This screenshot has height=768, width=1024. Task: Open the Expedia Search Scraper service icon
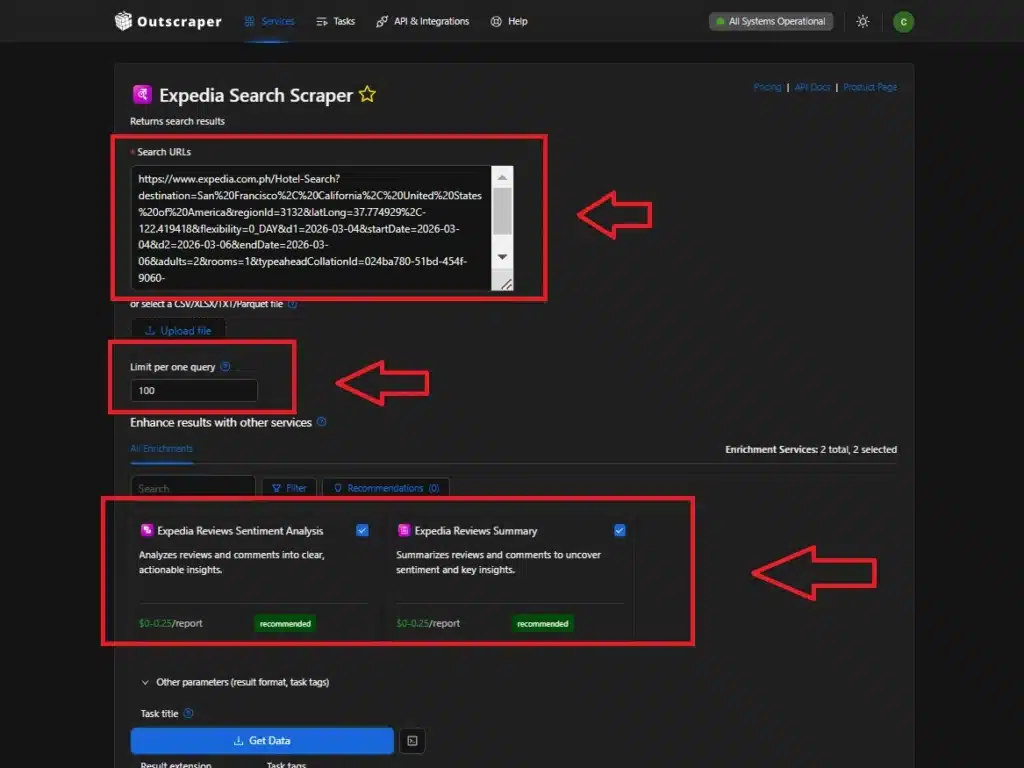[141, 94]
